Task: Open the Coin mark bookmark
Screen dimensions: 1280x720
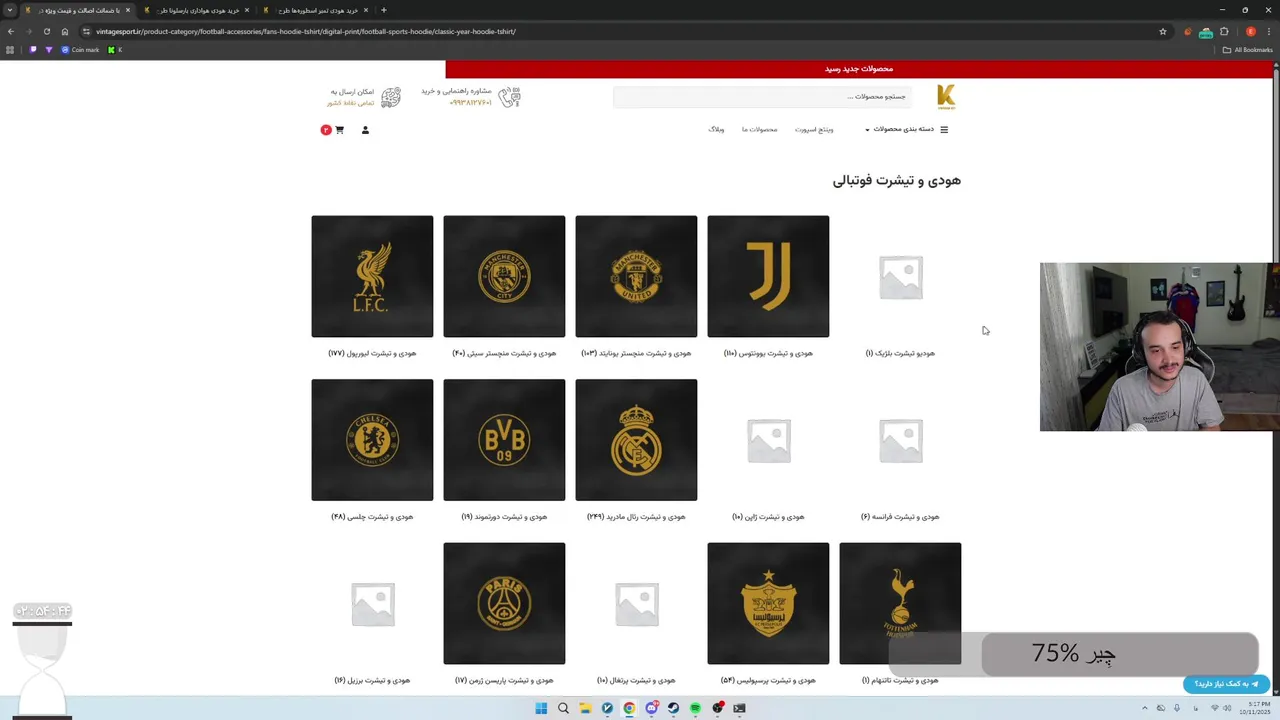Action: 80,50
